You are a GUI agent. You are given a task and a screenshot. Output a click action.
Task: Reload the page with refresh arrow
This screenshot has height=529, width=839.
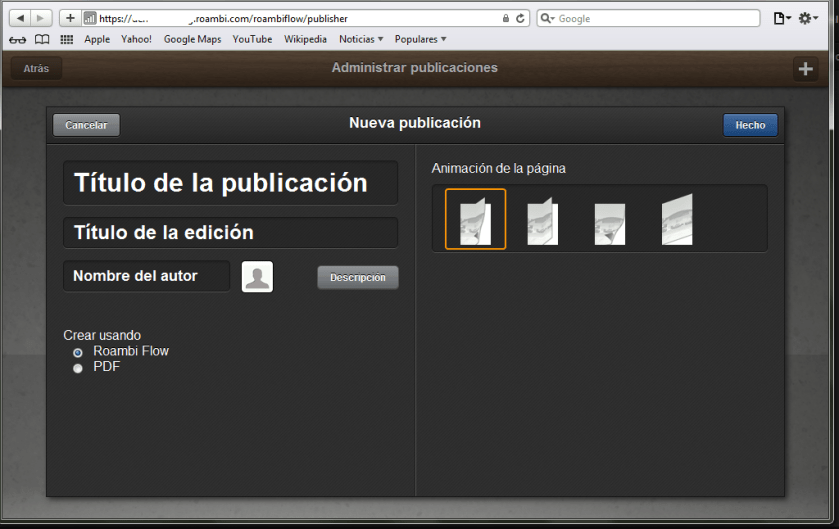tap(521, 18)
